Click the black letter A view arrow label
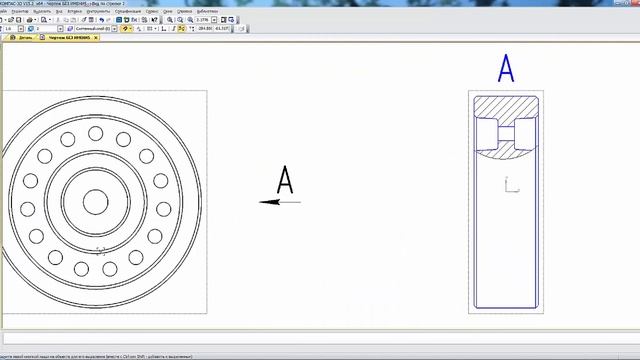The height and width of the screenshot is (360, 640). [x=285, y=180]
